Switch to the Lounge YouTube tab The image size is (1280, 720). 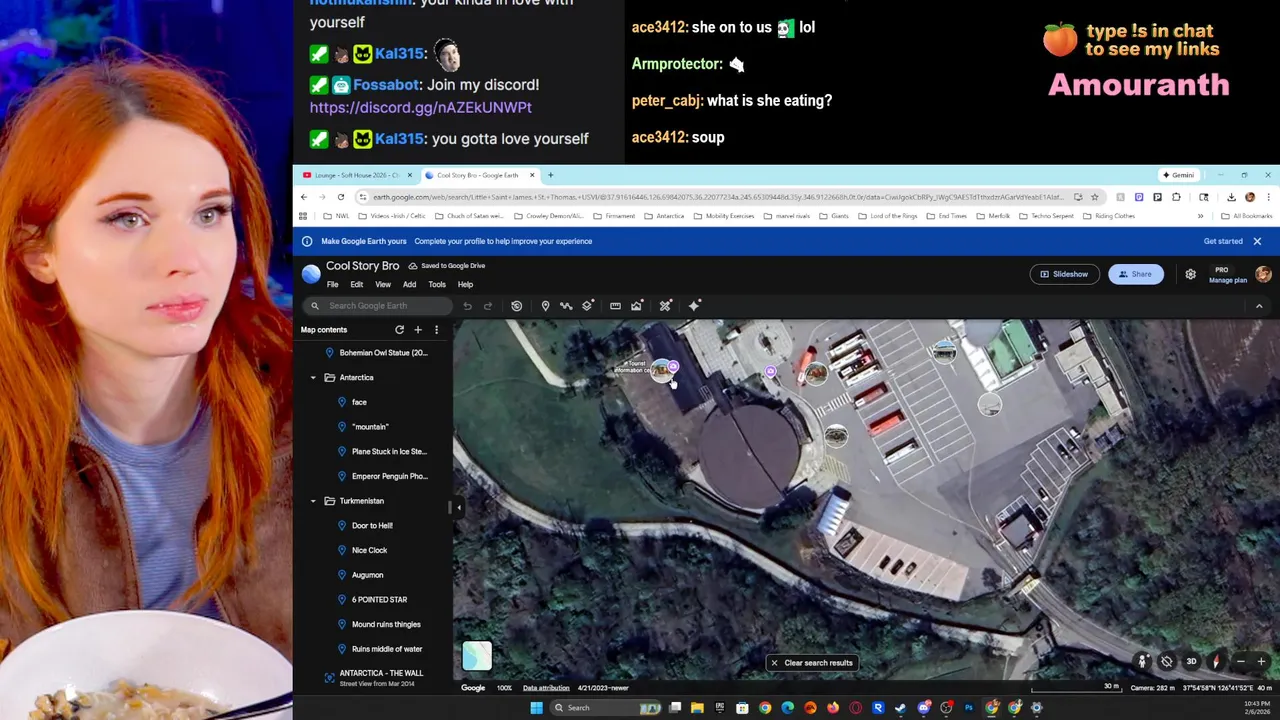[x=356, y=175]
